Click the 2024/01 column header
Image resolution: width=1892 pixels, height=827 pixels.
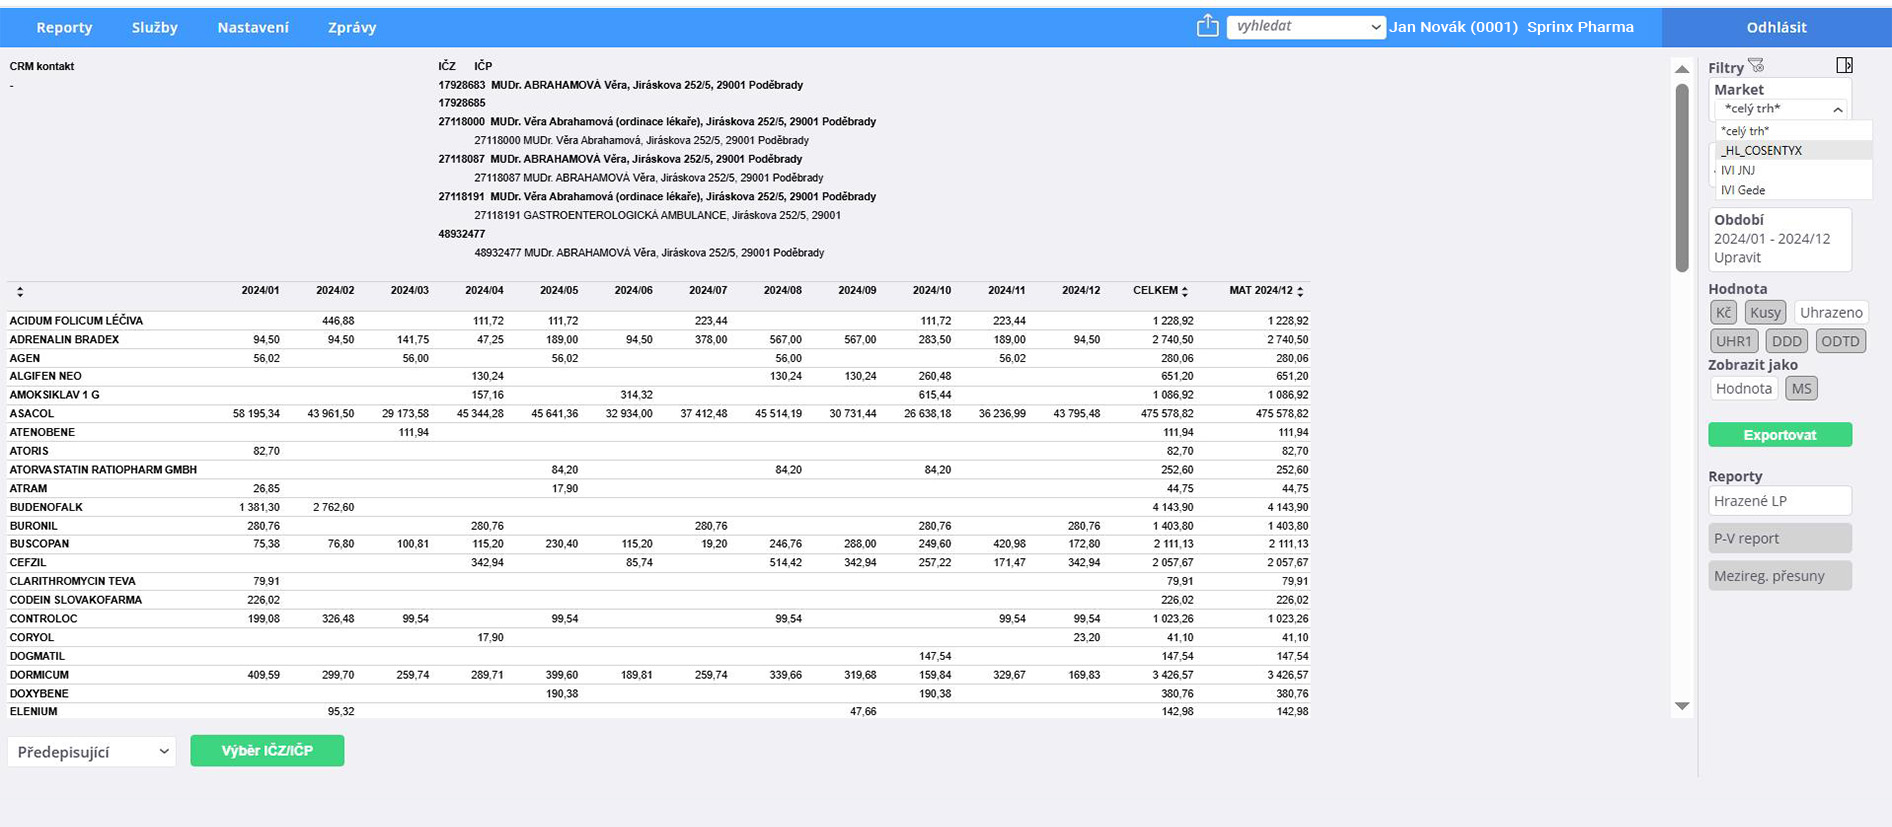click(260, 291)
